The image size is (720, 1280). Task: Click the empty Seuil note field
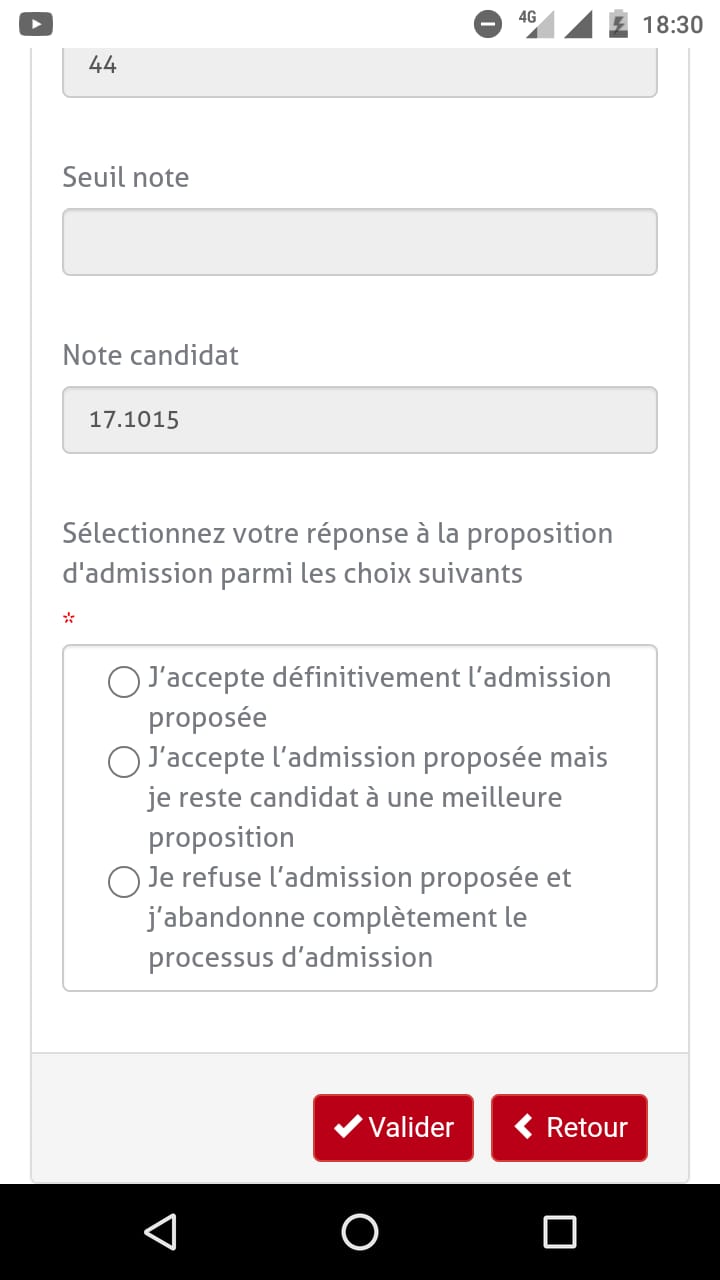[360, 242]
